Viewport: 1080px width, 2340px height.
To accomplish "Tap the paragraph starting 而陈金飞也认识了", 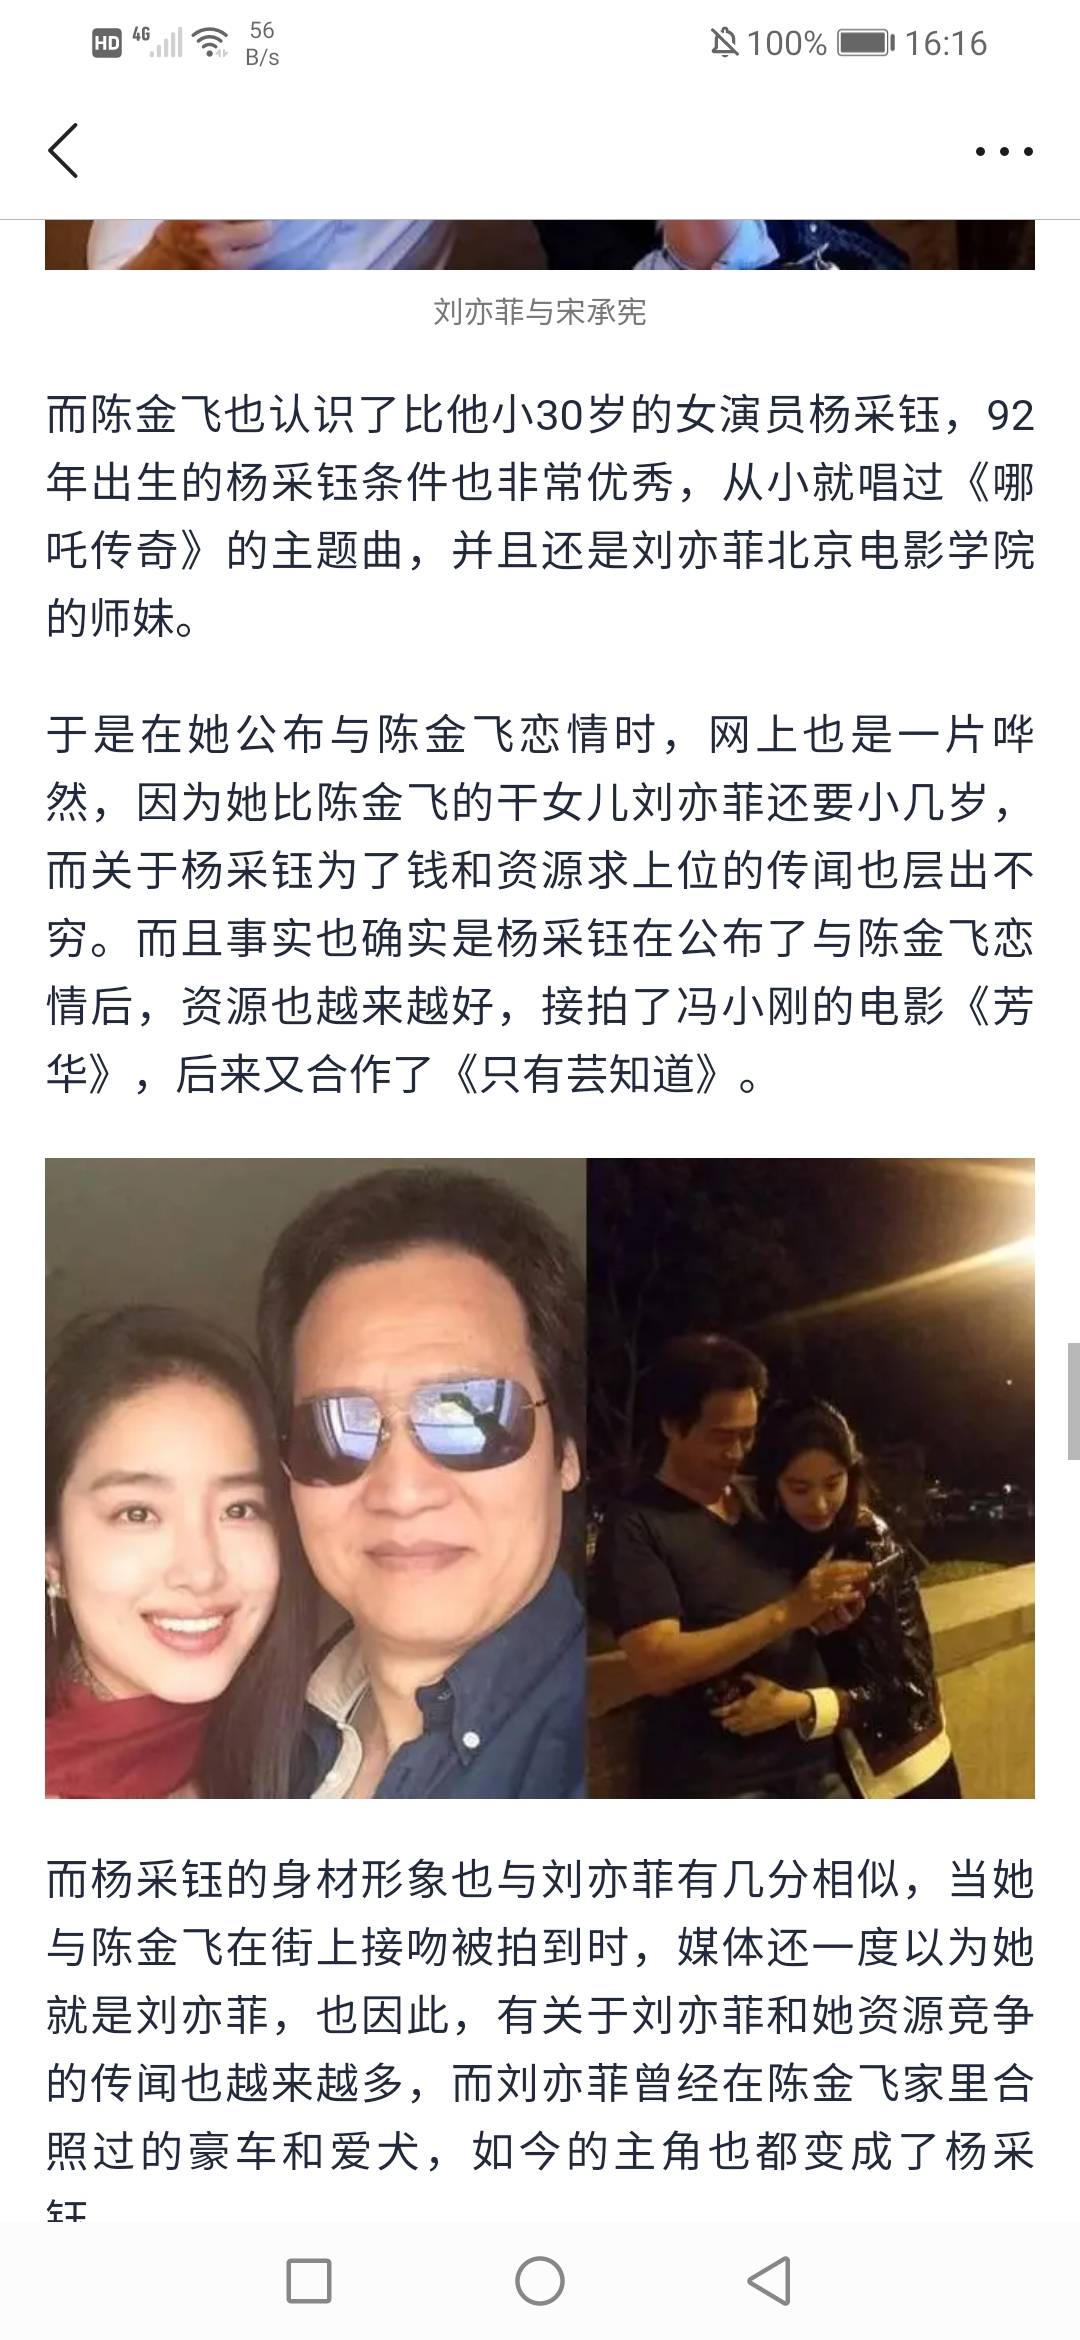I will coord(540,517).
